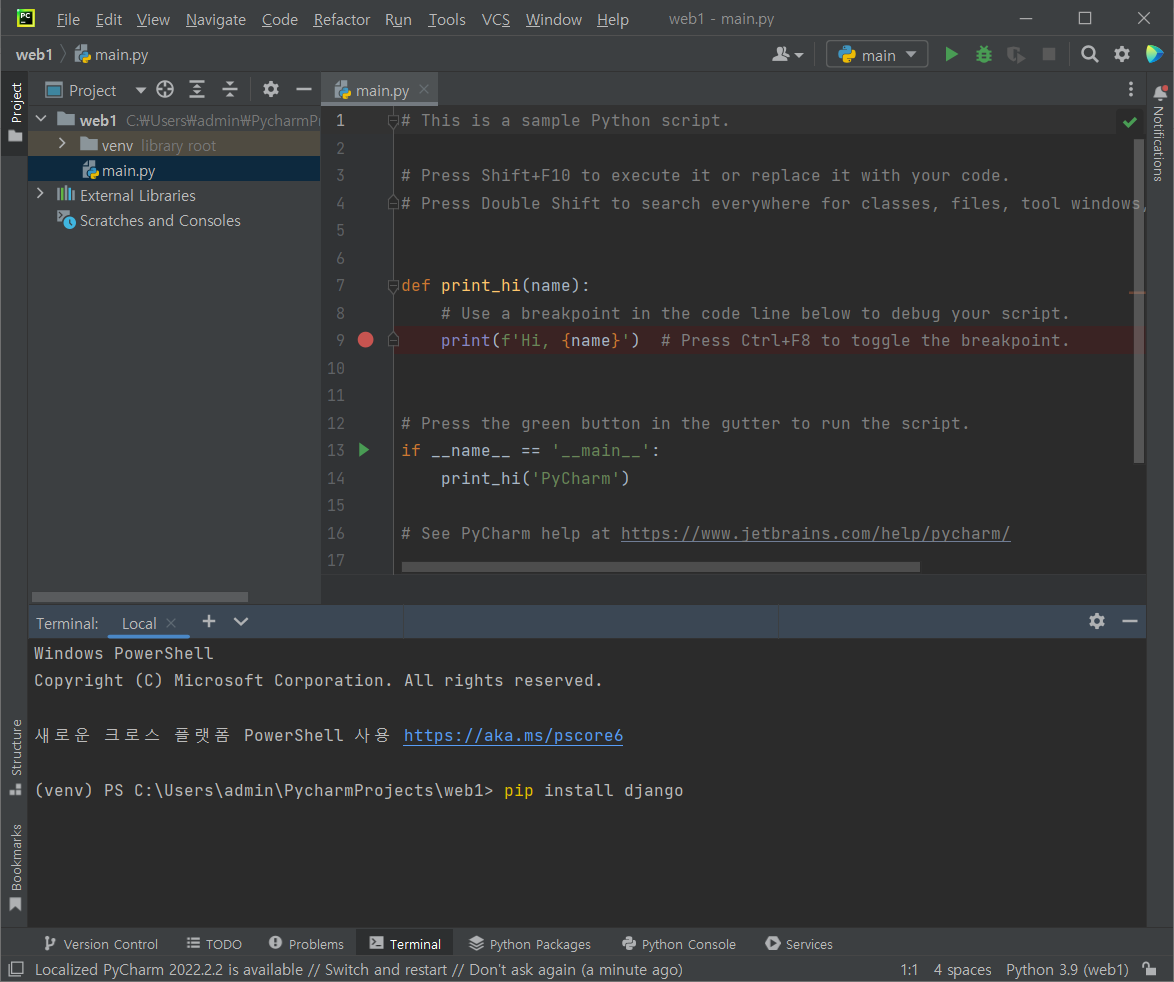Open Notifications bell in right sidebar
The height and width of the screenshot is (982, 1174).
tap(1160, 93)
